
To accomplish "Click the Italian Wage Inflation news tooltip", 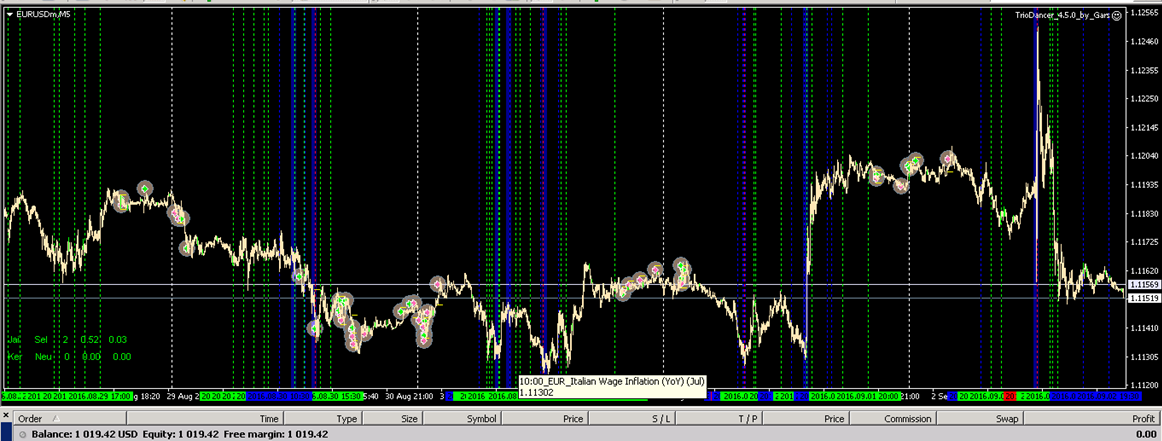I will point(613,386).
